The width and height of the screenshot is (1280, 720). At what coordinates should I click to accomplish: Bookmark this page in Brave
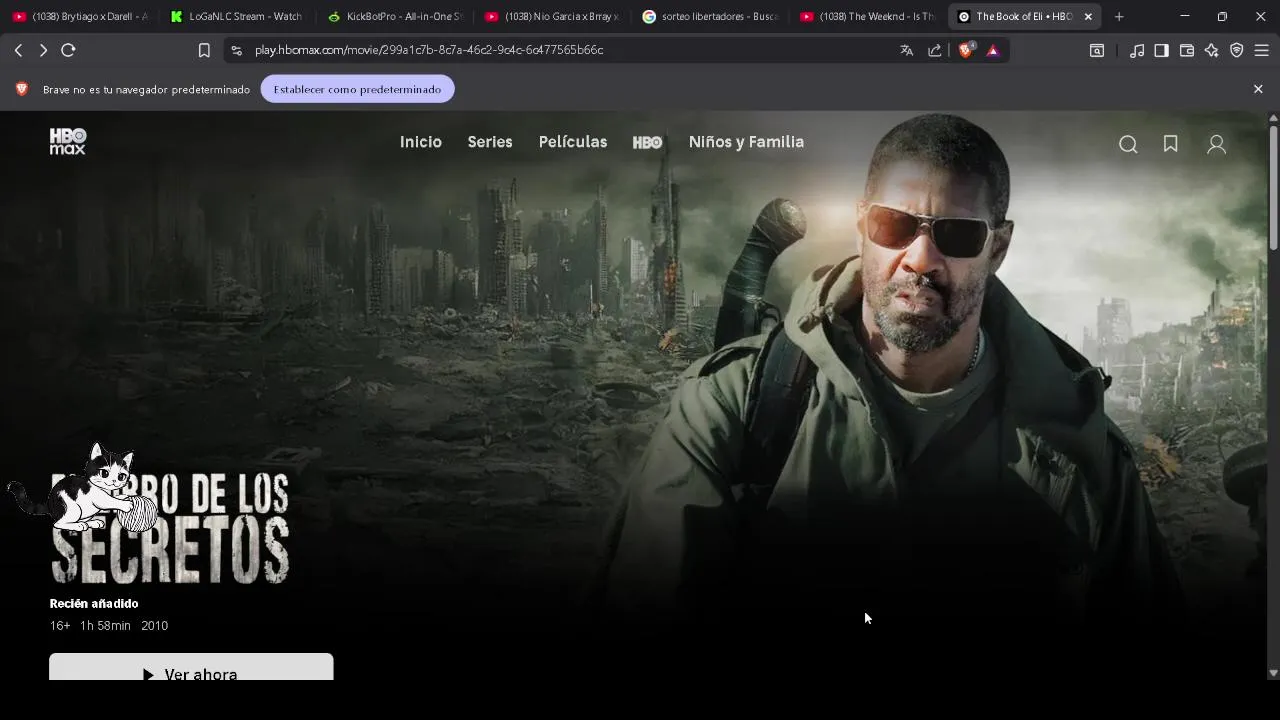[204, 50]
